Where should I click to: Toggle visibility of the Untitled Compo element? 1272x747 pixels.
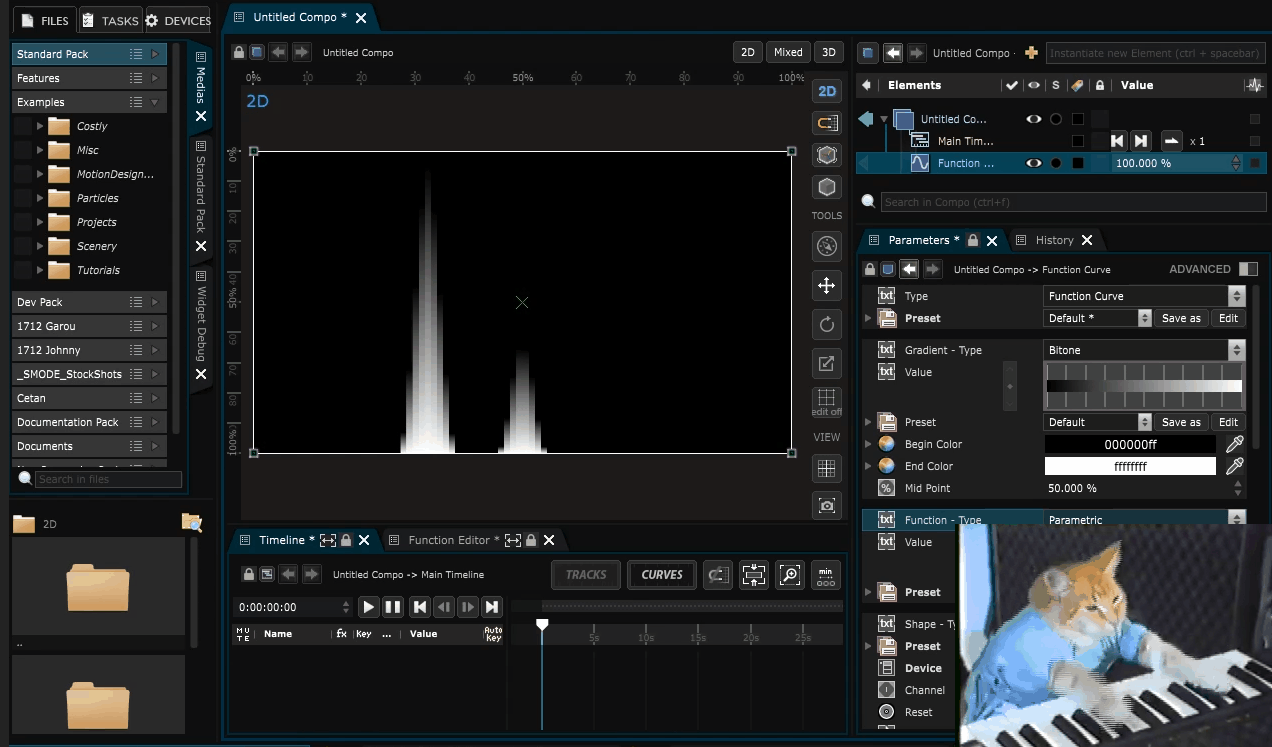tap(1034, 119)
